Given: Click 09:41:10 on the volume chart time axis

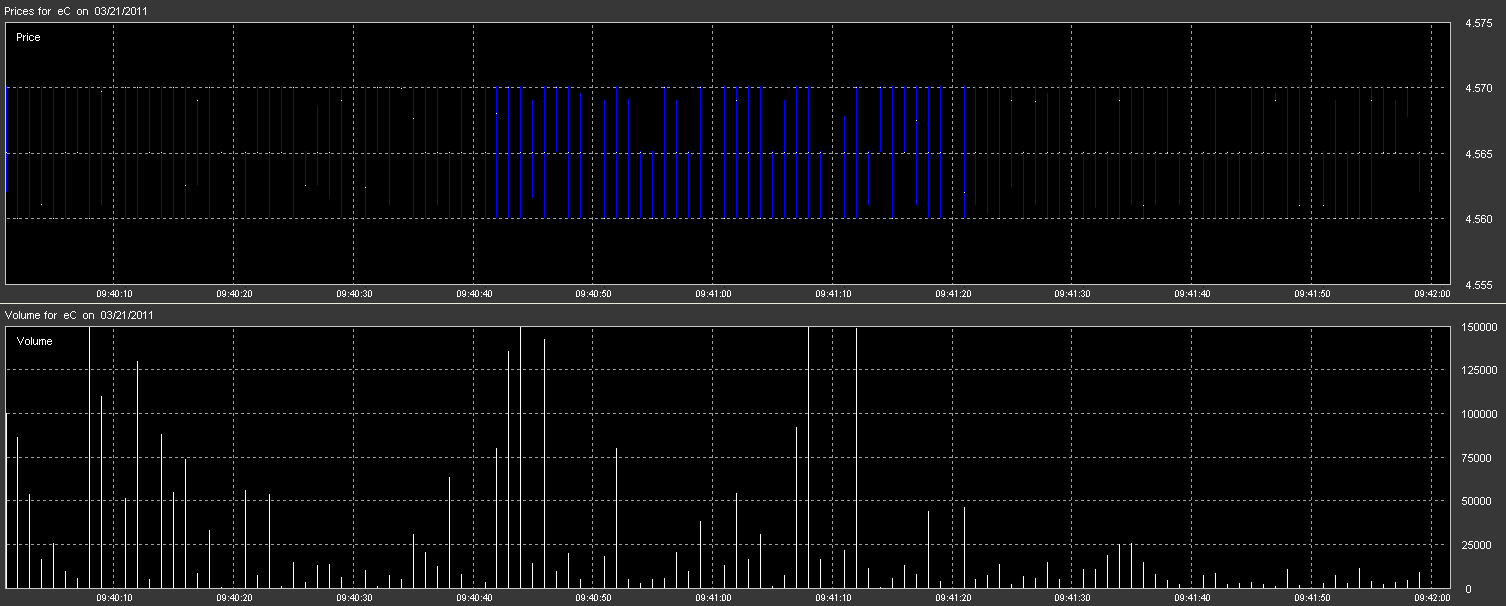Looking at the screenshot, I should (833, 598).
